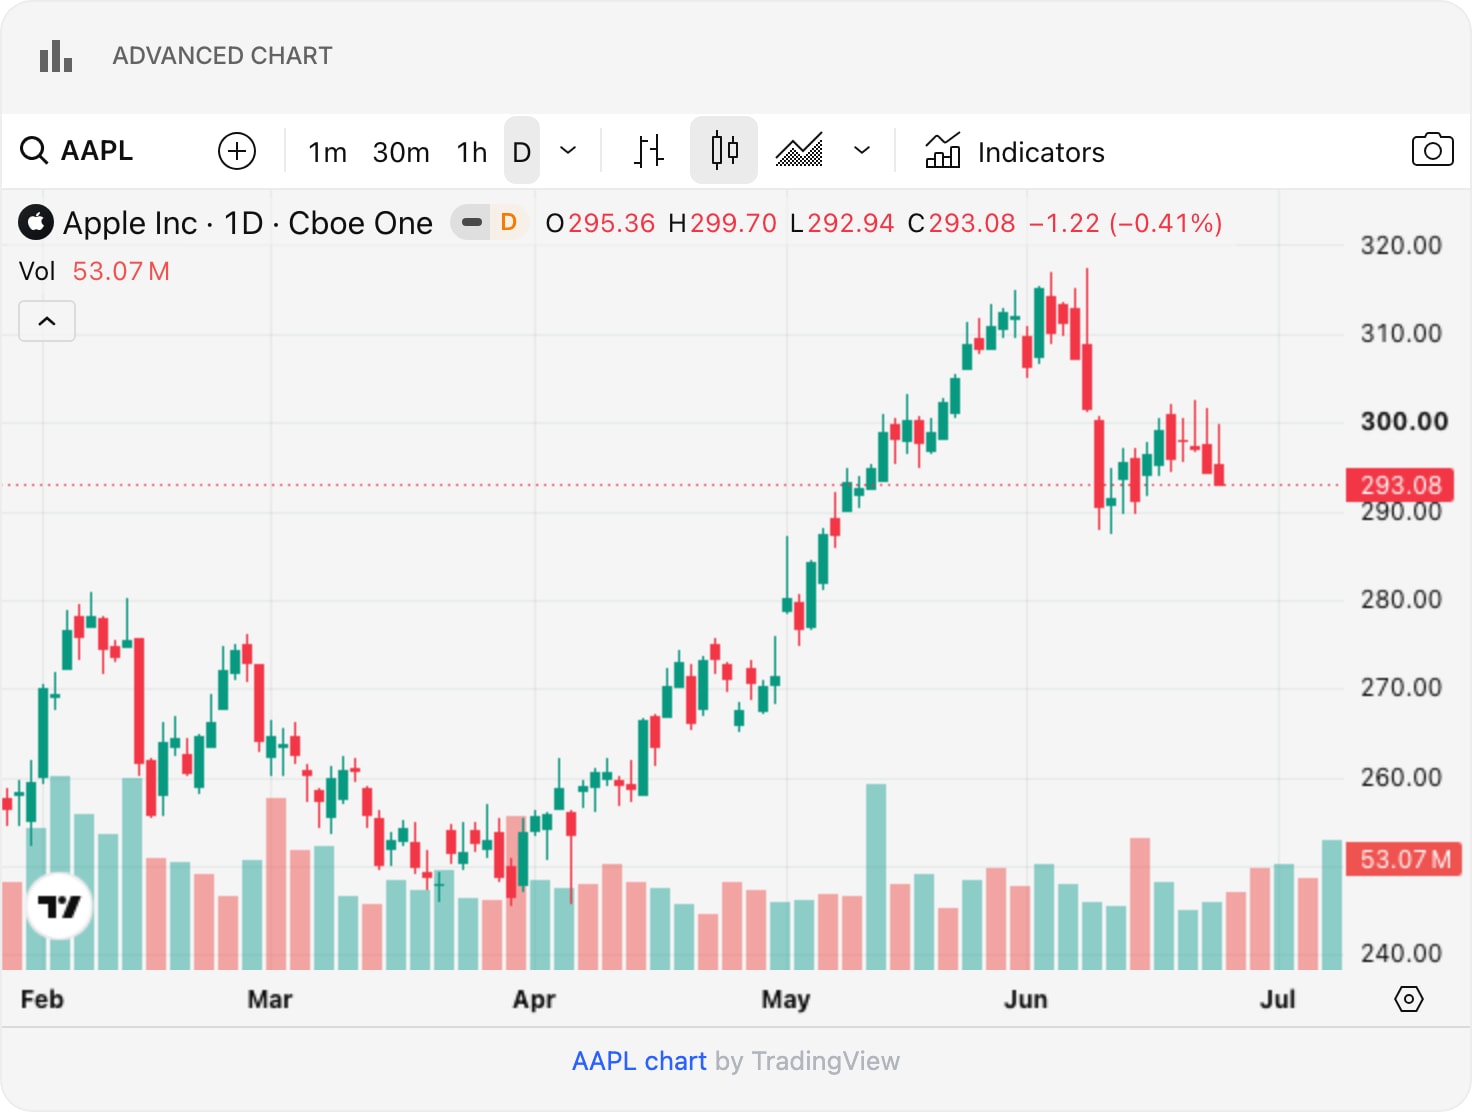Click the compare or add symbol plus icon

tap(237, 151)
